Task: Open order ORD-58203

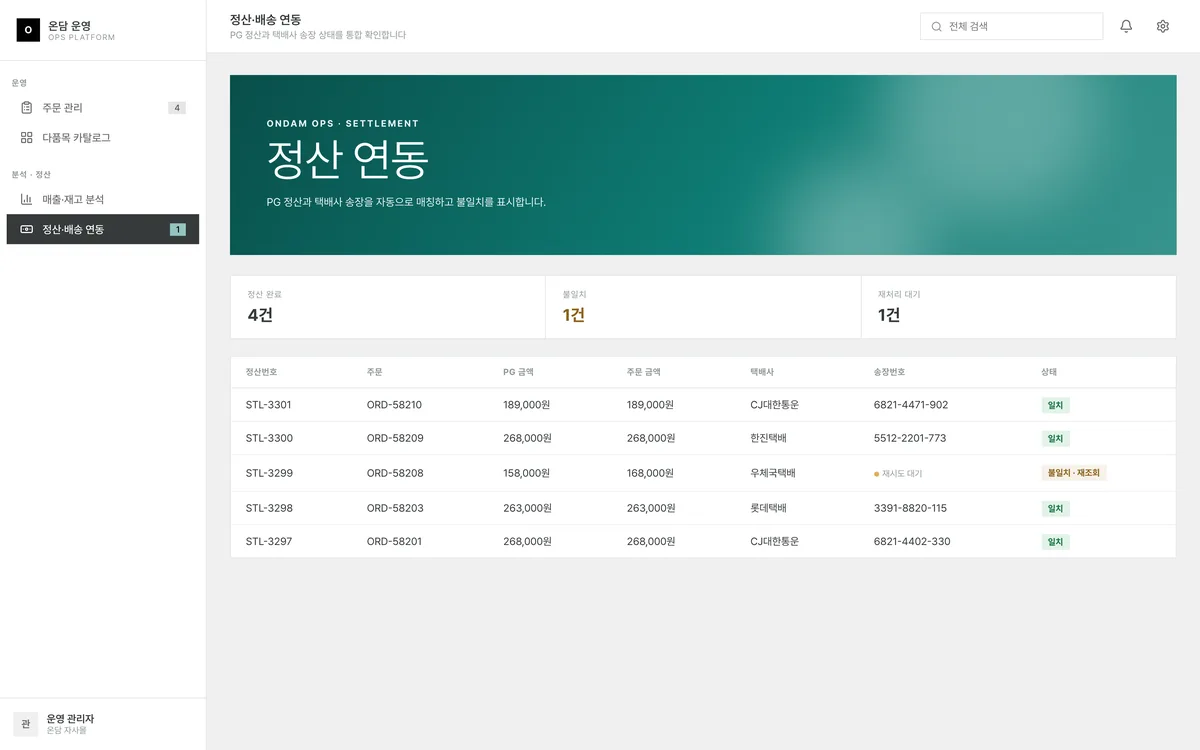Action: (x=395, y=508)
